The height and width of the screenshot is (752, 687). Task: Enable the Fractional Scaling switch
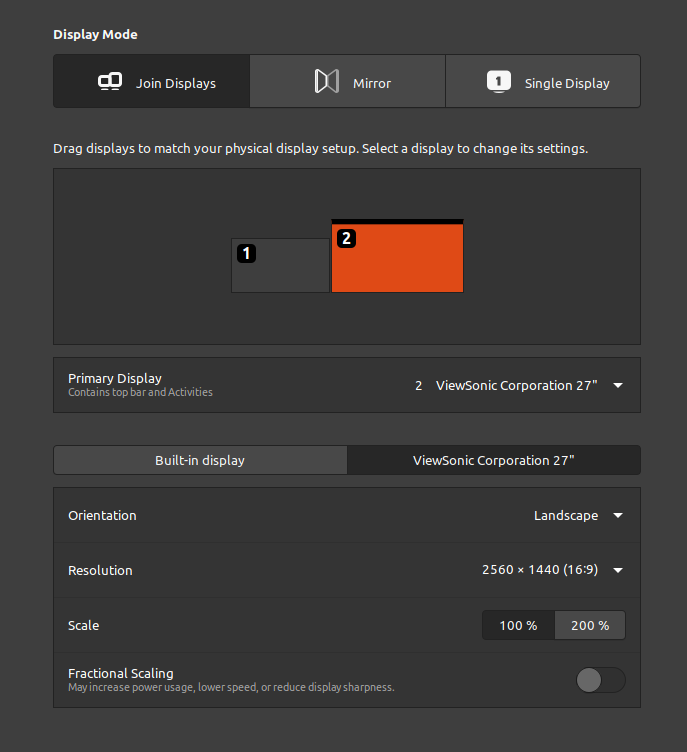coord(601,680)
